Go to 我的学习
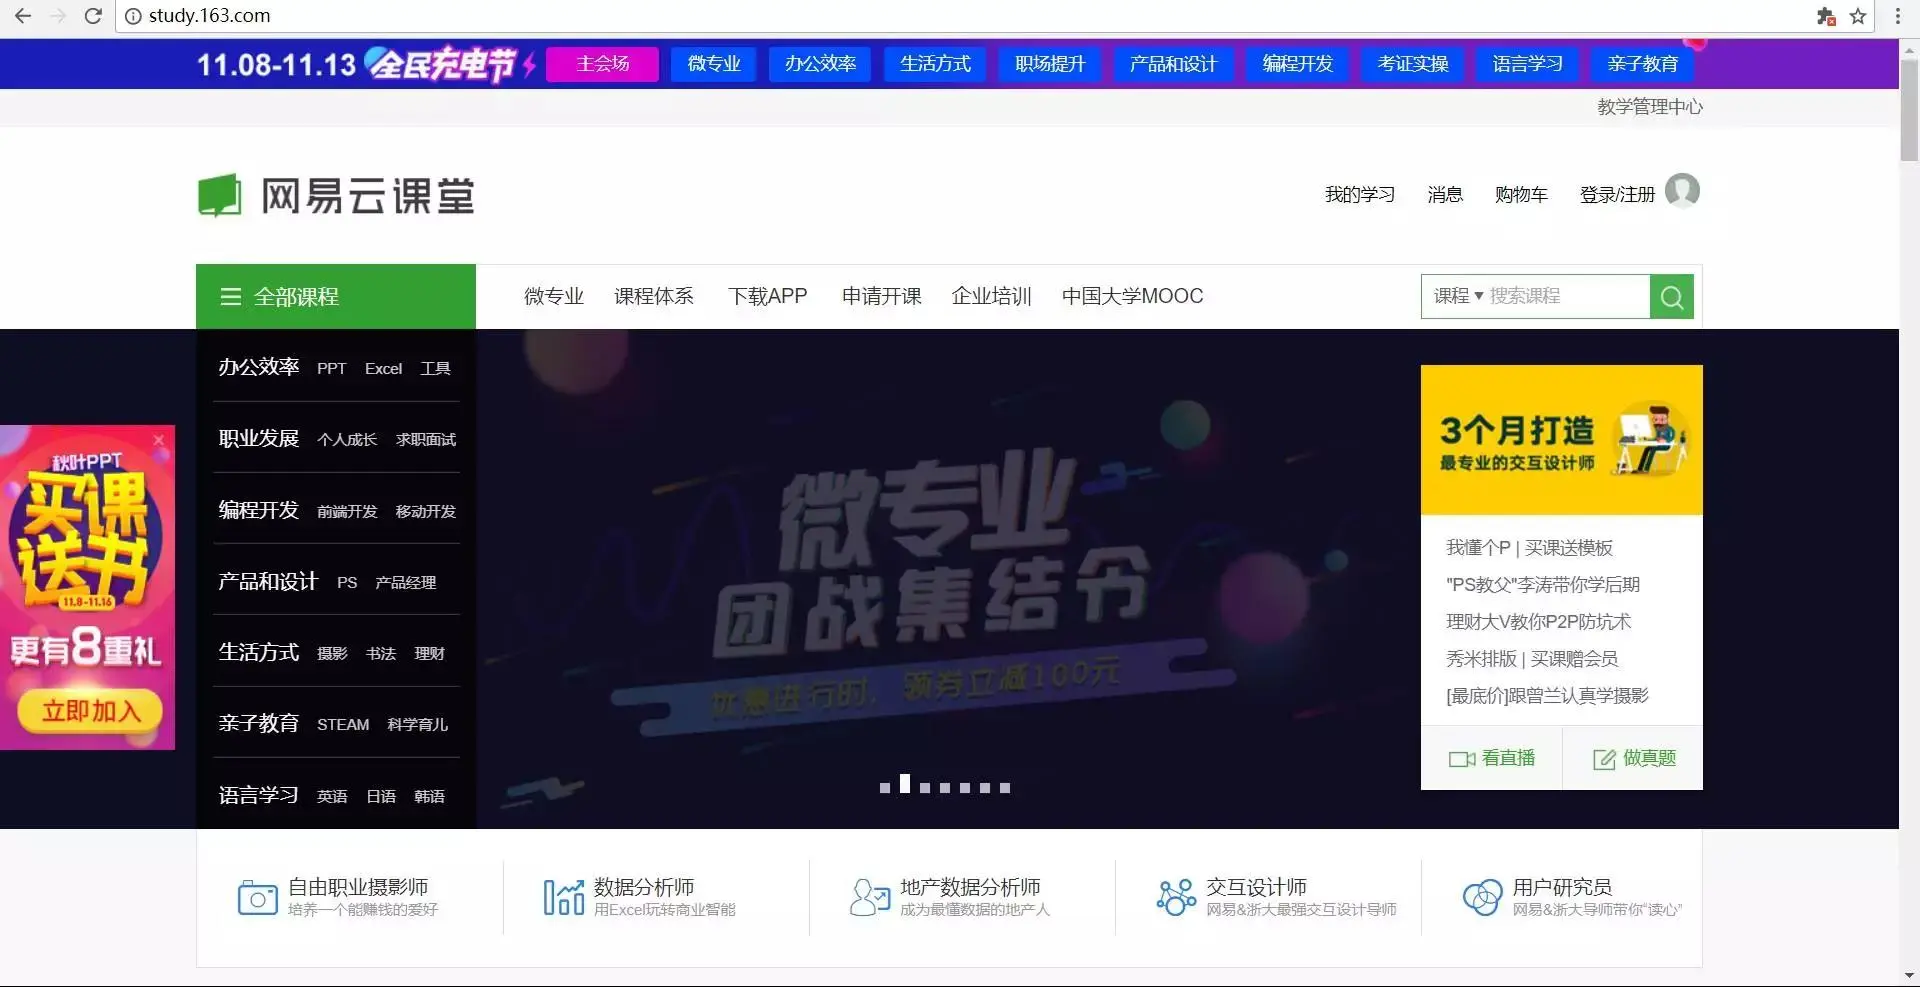Image resolution: width=1920 pixels, height=987 pixels. coord(1360,195)
